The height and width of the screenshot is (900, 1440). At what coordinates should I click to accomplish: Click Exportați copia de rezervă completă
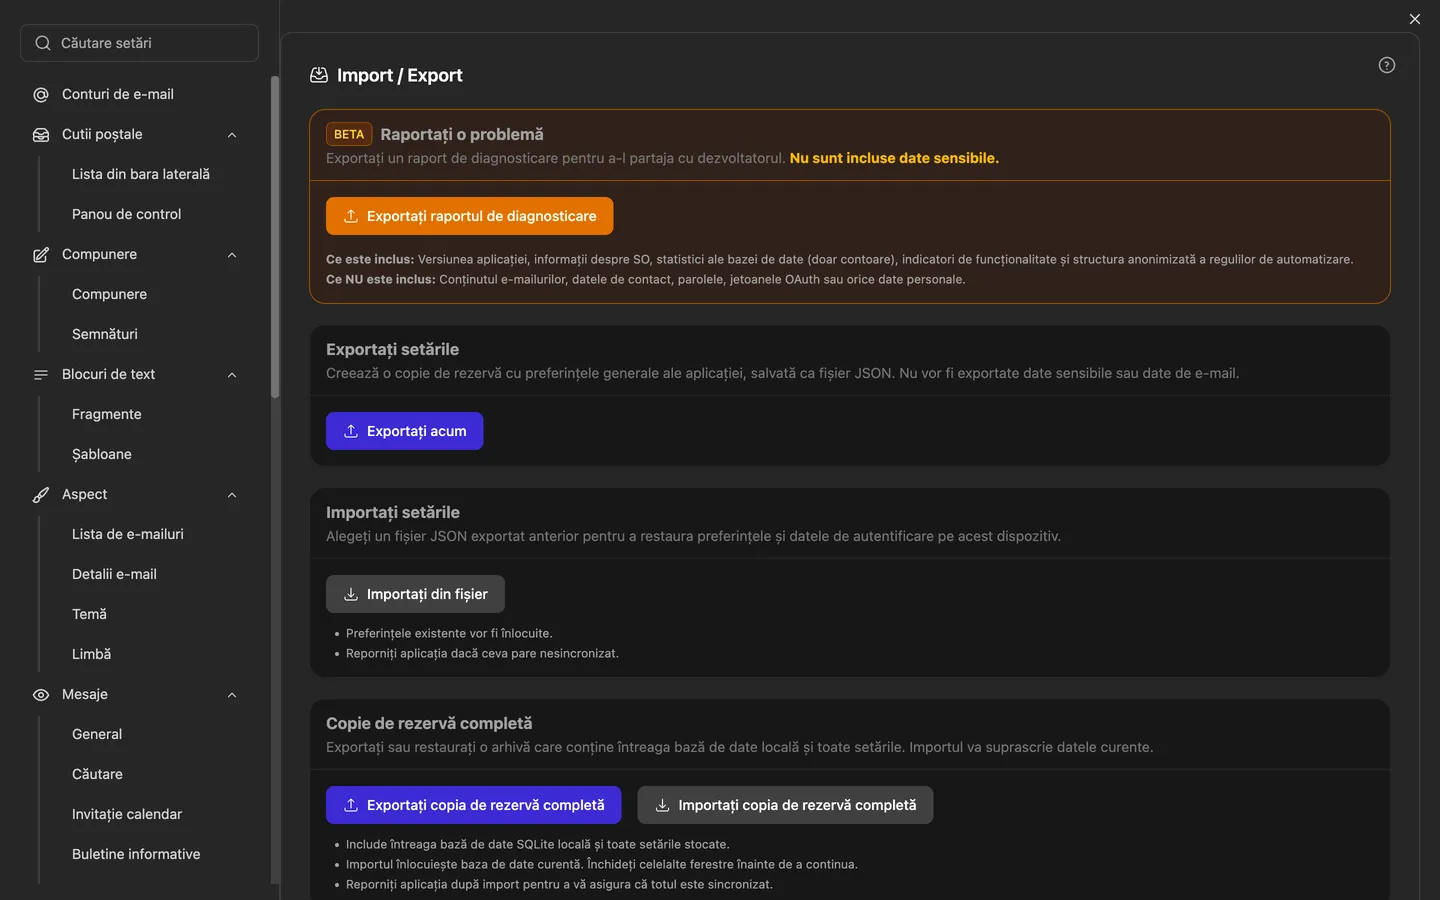pyautogui.click(x=473, y=805)
